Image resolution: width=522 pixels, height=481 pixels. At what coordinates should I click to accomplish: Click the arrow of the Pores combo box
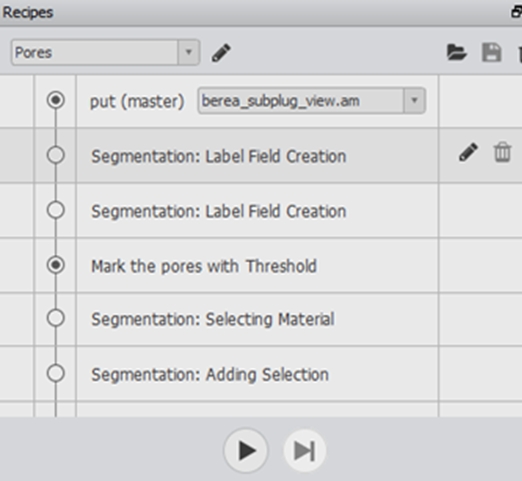189,52
